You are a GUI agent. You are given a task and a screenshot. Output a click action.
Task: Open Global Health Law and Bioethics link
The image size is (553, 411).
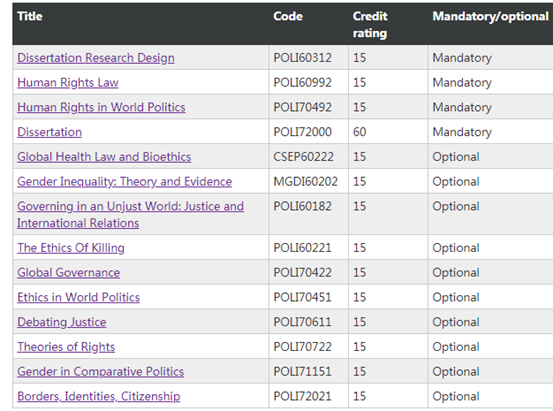coord(104,157)
